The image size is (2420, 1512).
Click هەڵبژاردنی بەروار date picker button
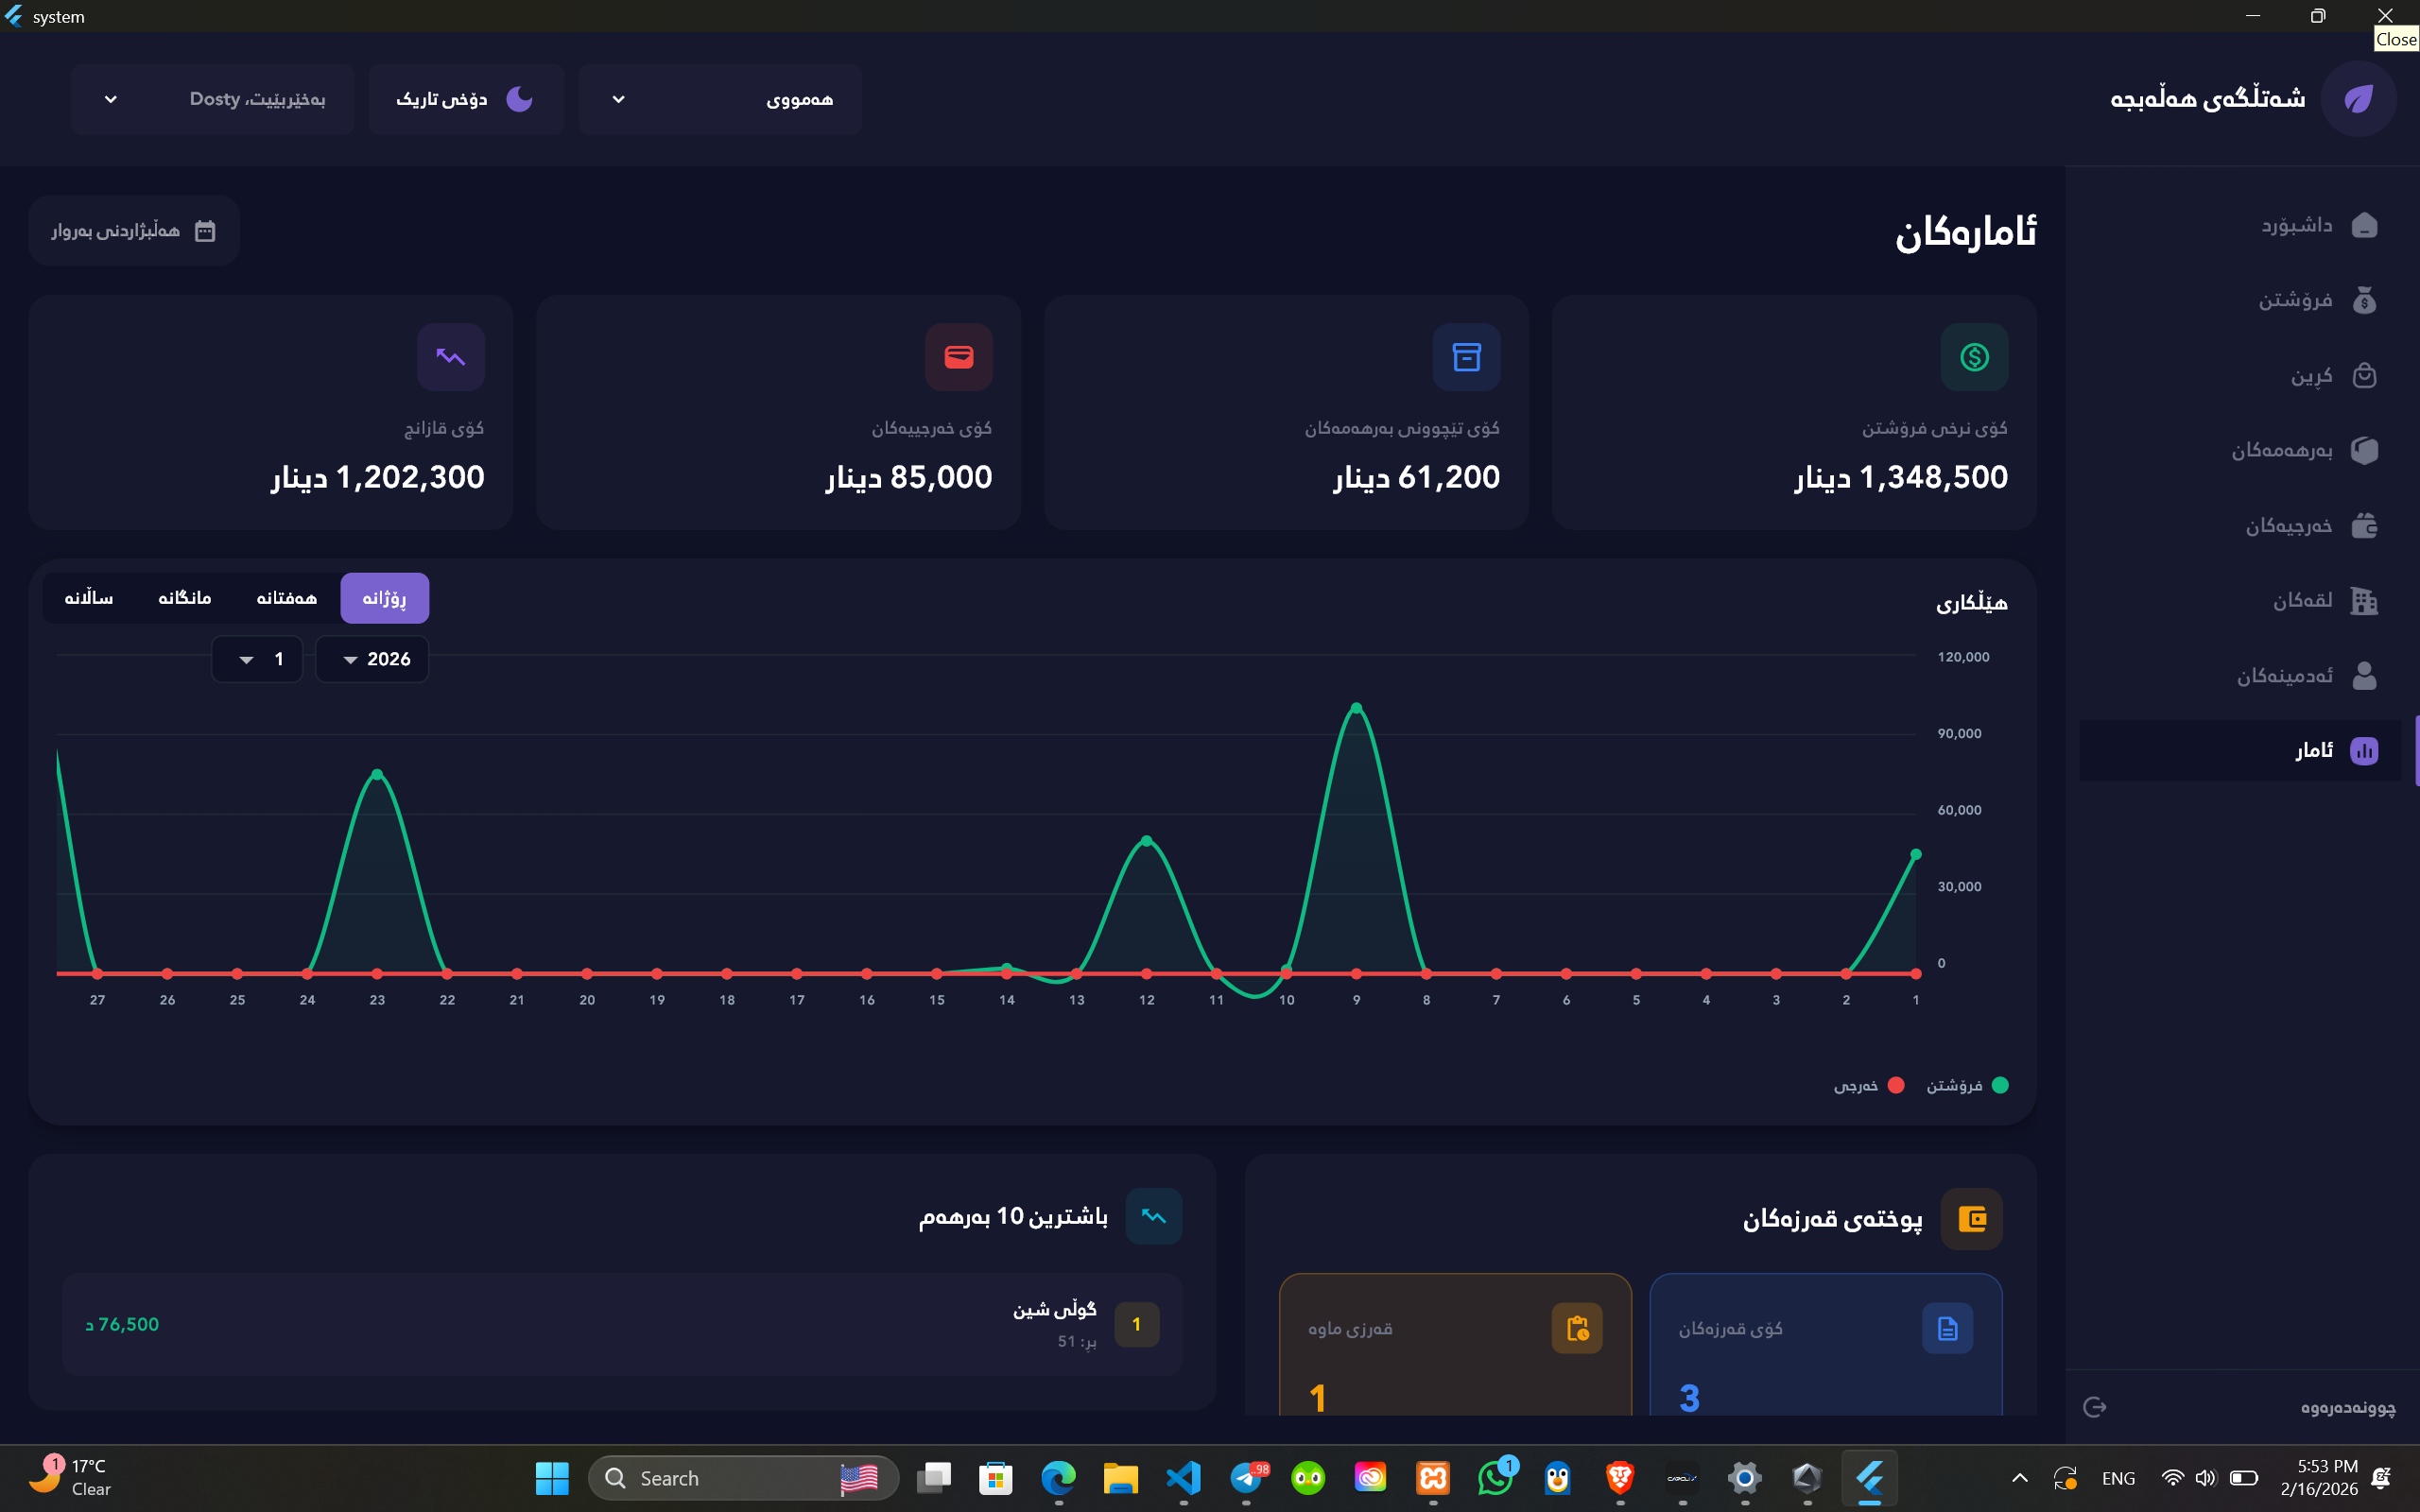pyautogui.click(x=134, y=231)
